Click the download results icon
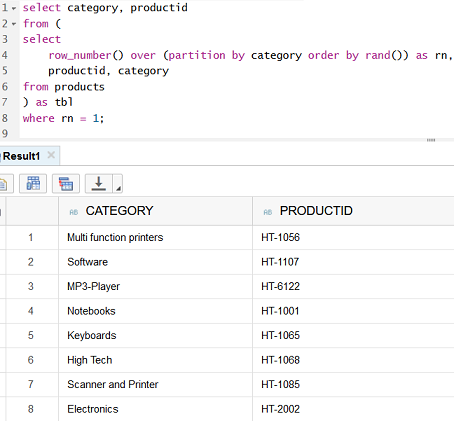Viewport: 454px width, 421px height. (x=99, y=183)
